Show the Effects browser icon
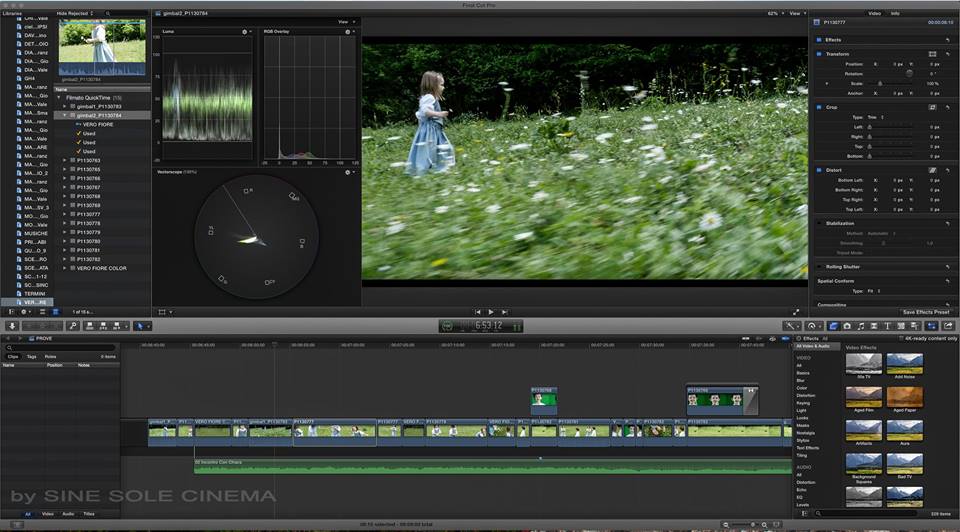 (833, 326)
